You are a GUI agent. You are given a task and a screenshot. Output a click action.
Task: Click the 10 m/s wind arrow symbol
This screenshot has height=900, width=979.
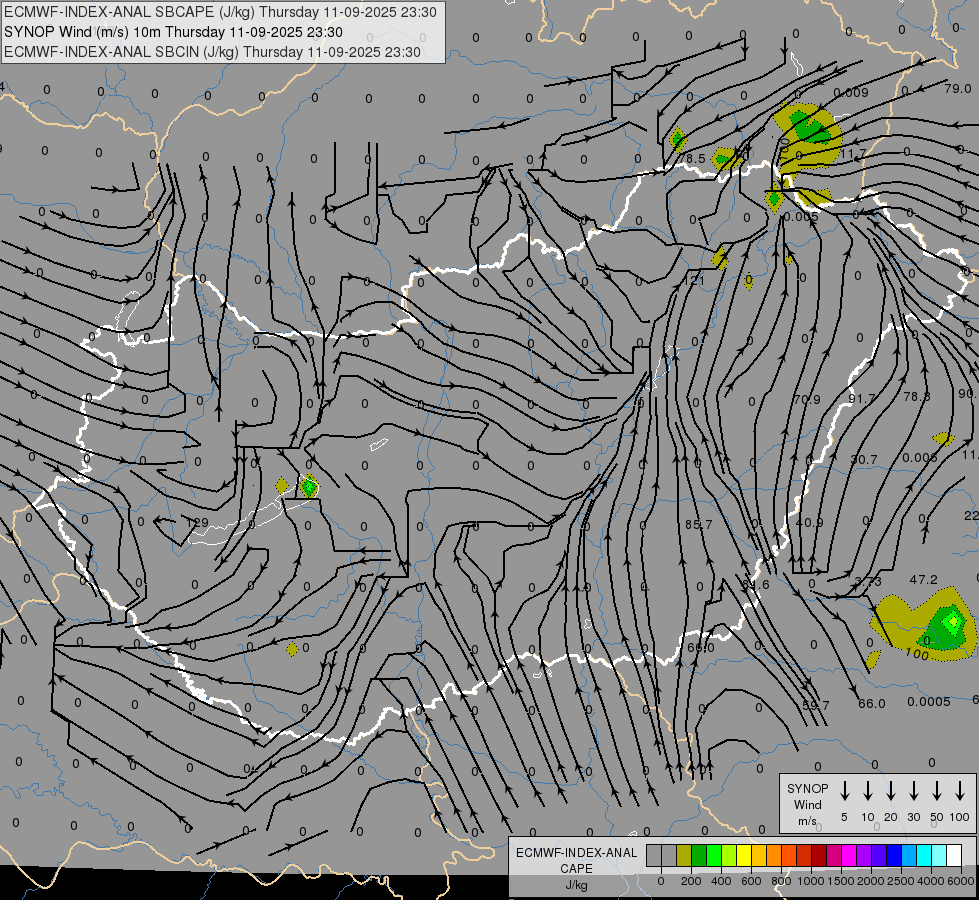pos(868,791)
